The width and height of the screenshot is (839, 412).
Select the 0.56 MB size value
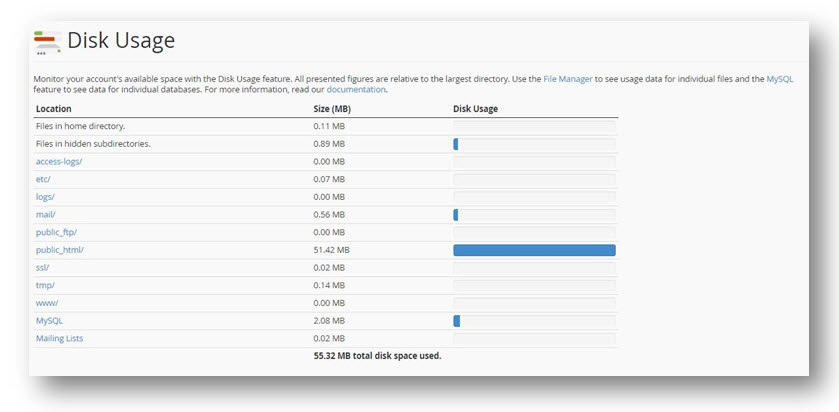click(x=329, y=215)
